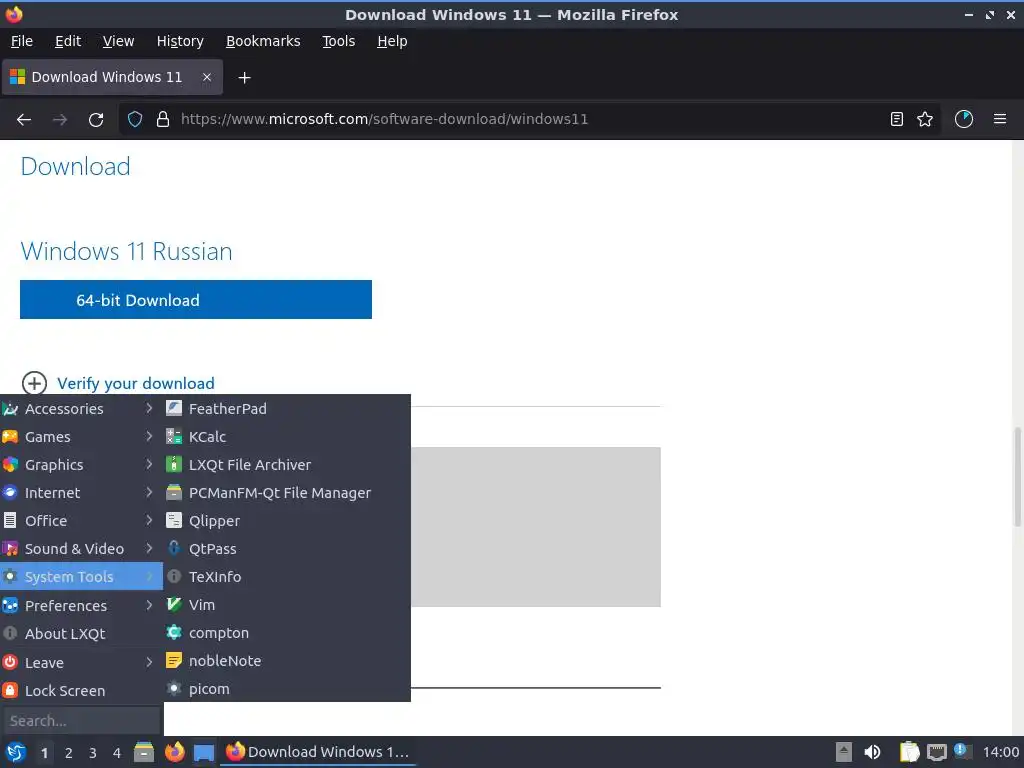Launch KCalc calculator

click(x=287, y=437)
